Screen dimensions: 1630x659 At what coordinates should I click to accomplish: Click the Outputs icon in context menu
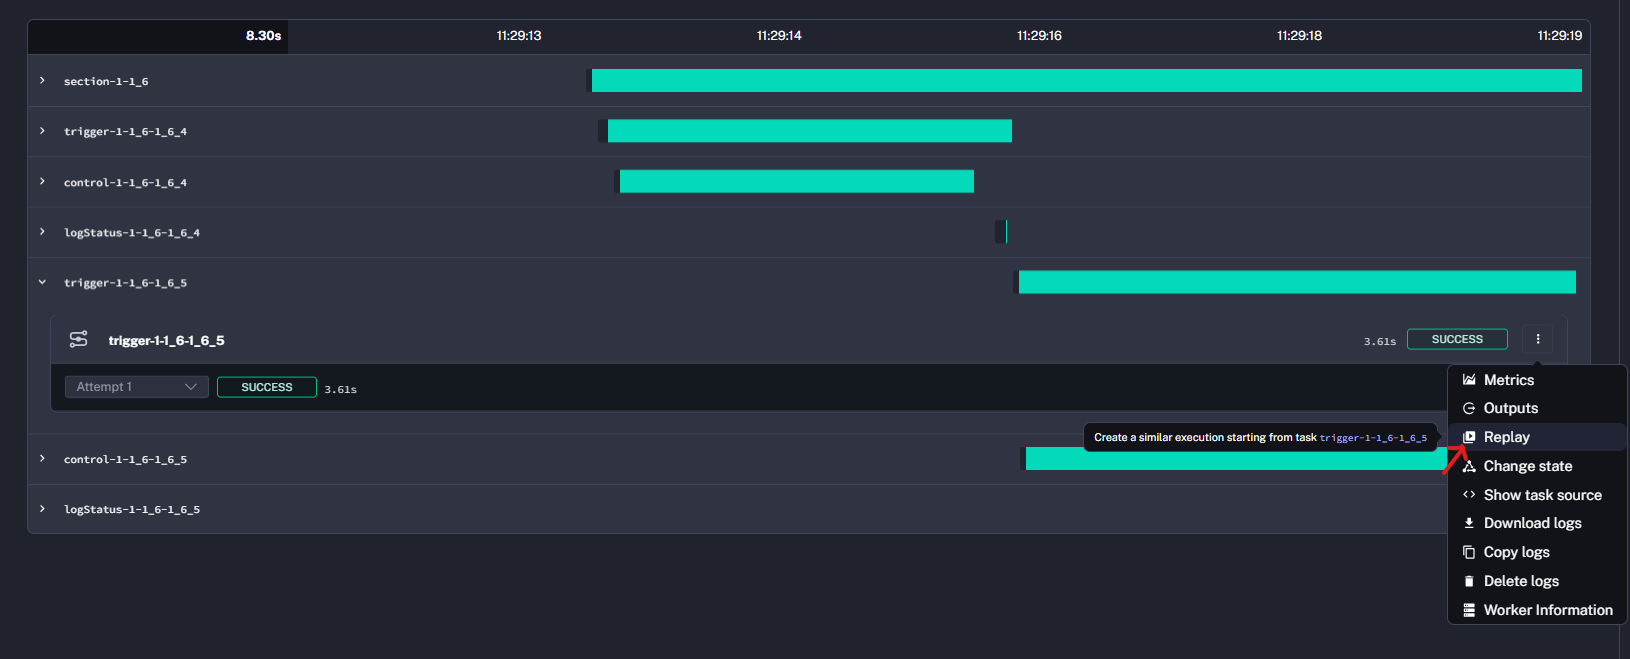coord(1469,408)
